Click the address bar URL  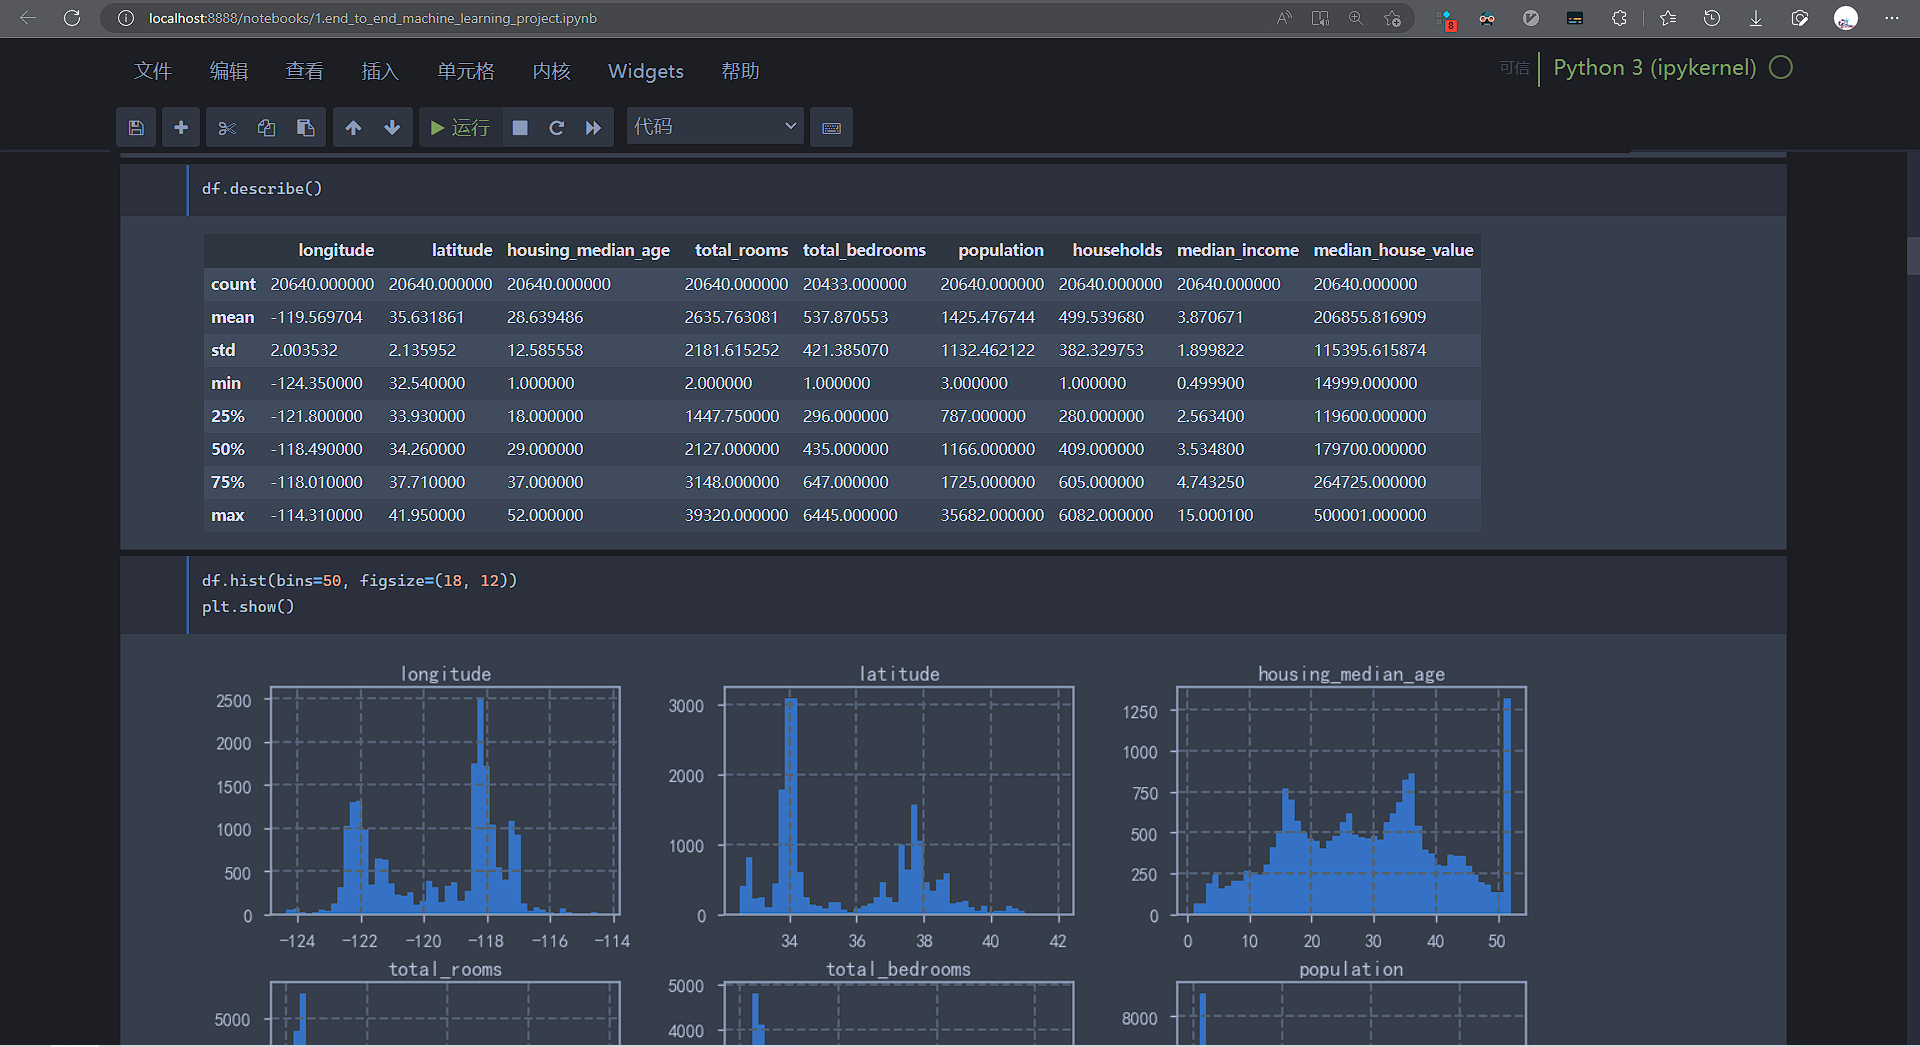pyautogui.click(x=373, y=18)
